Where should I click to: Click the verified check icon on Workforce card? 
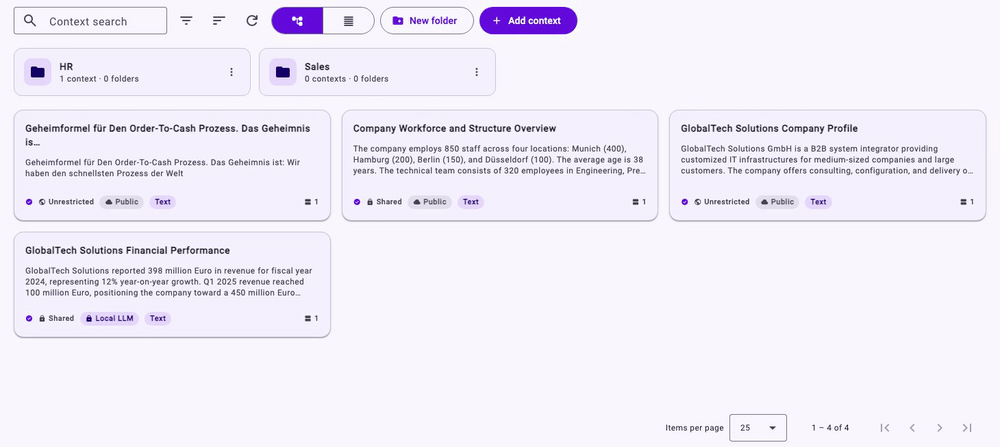tap(357, 202)
